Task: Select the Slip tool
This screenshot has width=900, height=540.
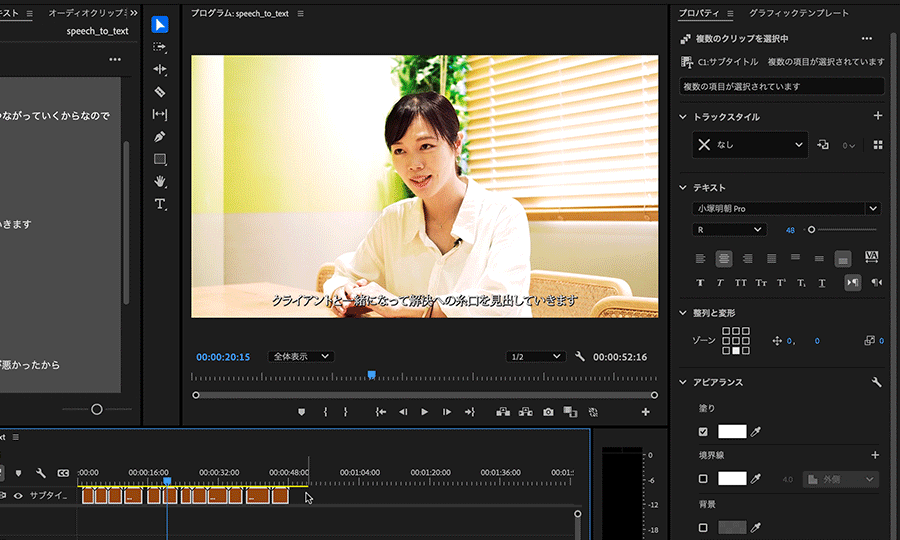Action: tap(160, 114)
